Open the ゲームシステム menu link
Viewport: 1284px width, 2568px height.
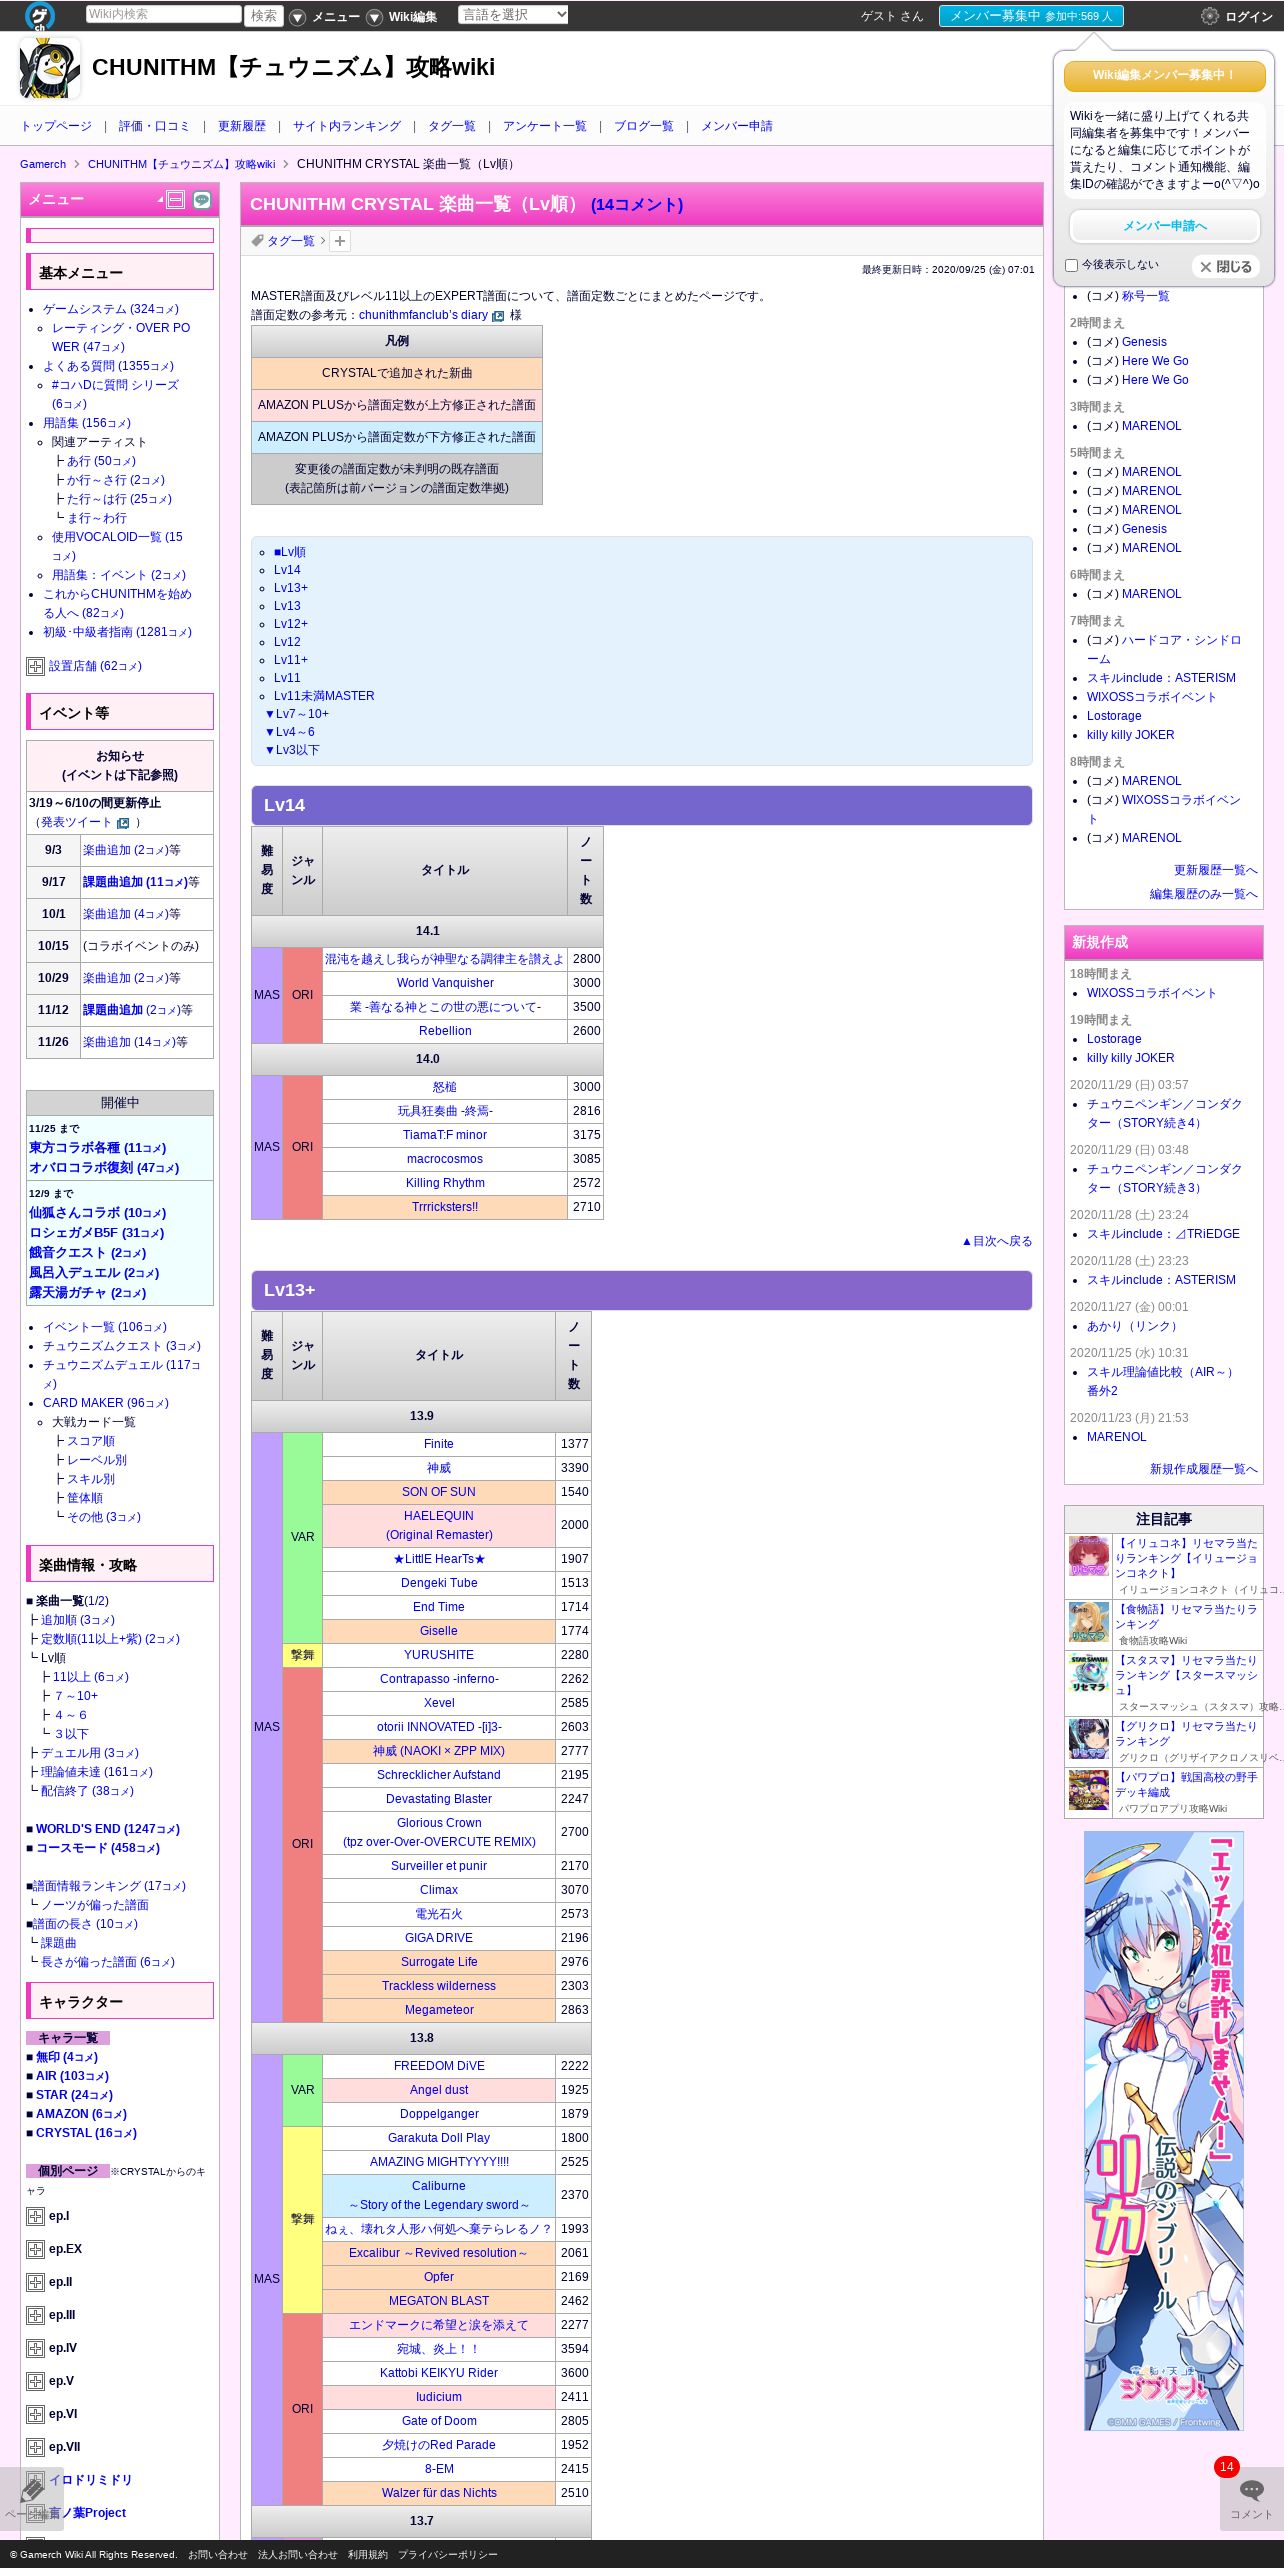tap(111, 309)
